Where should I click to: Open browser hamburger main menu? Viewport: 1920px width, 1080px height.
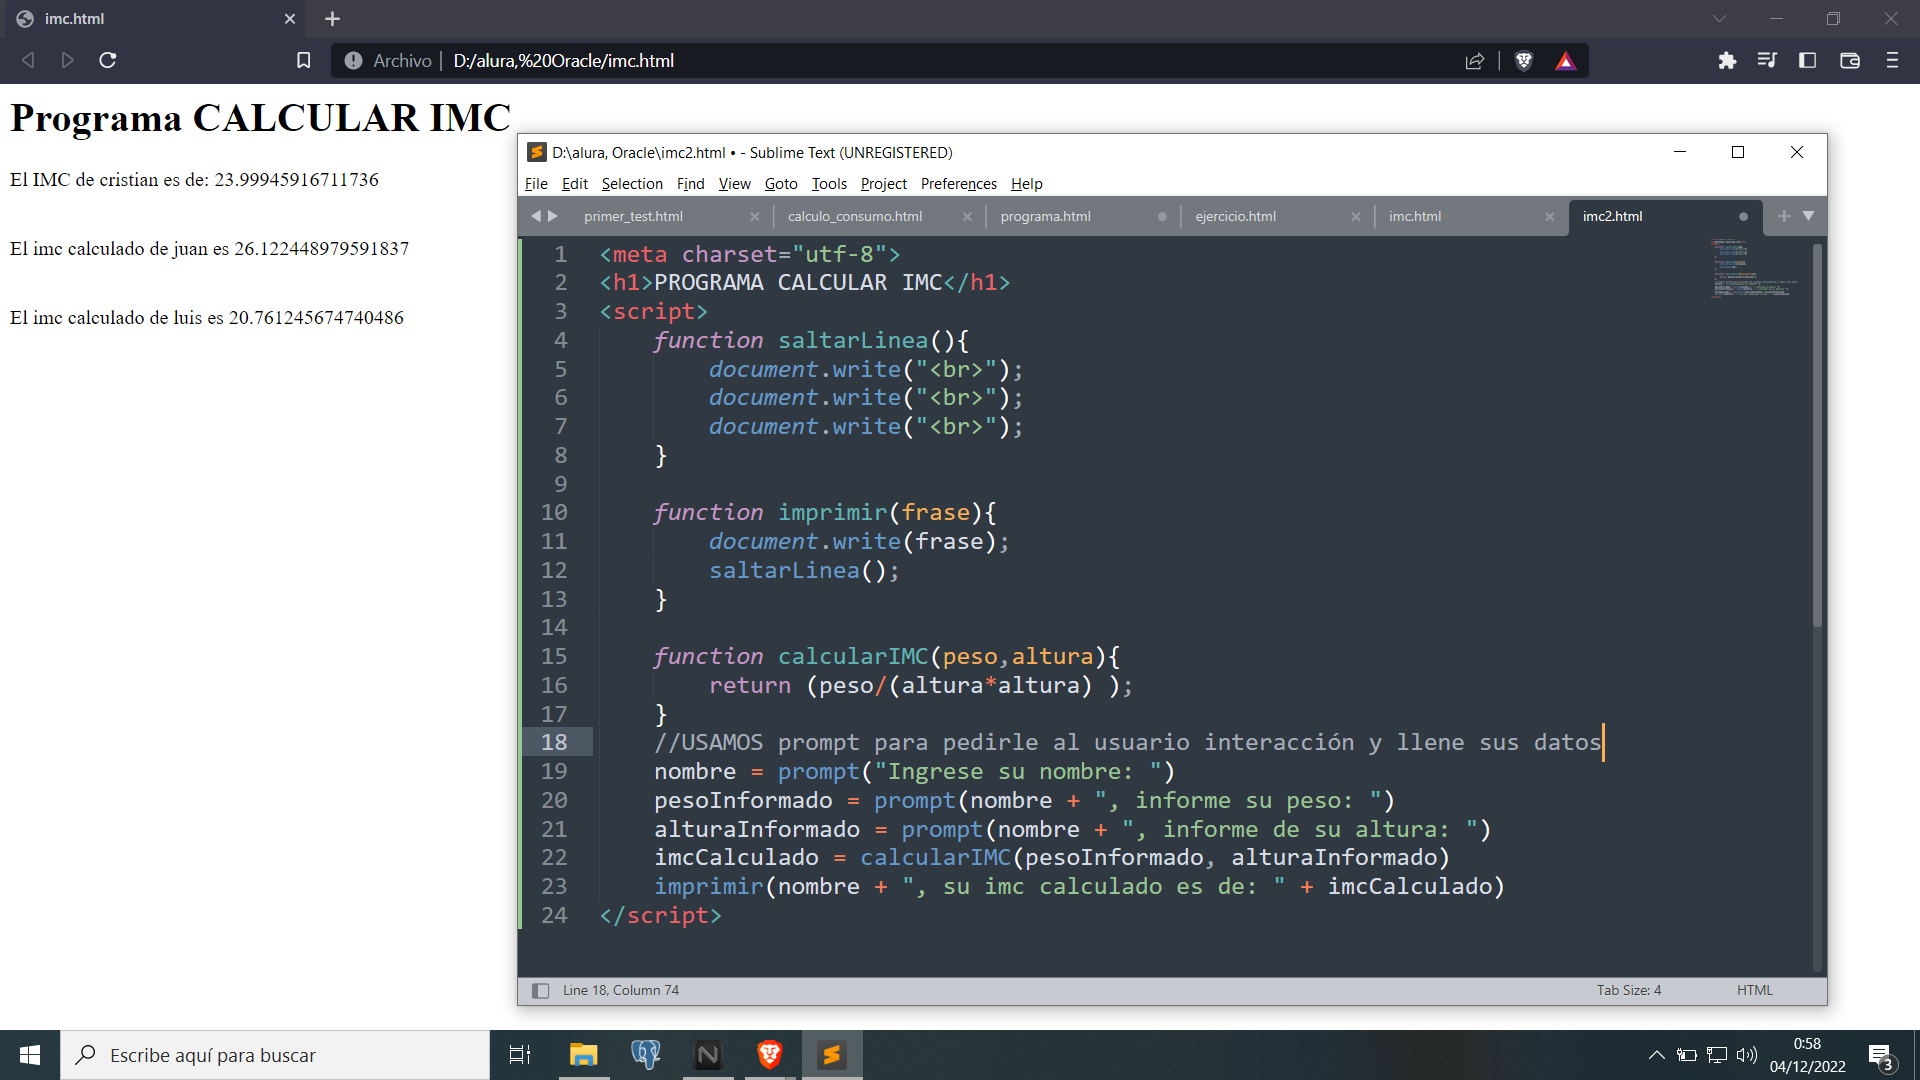tap(1892, 60)
